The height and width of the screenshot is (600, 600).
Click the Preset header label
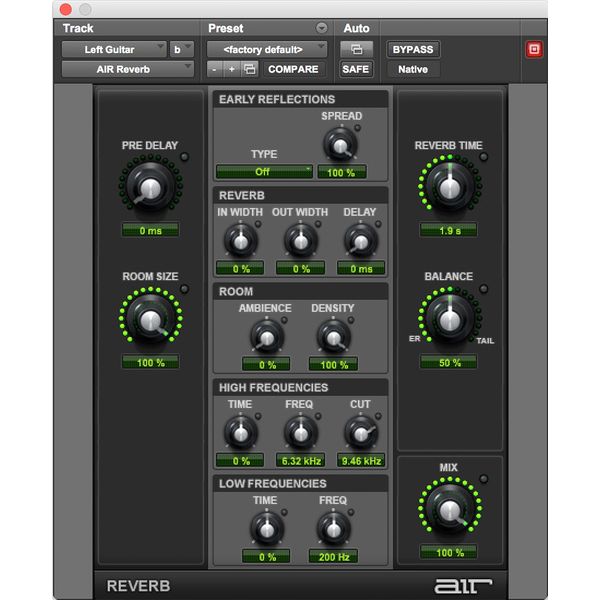coord(225,28)
